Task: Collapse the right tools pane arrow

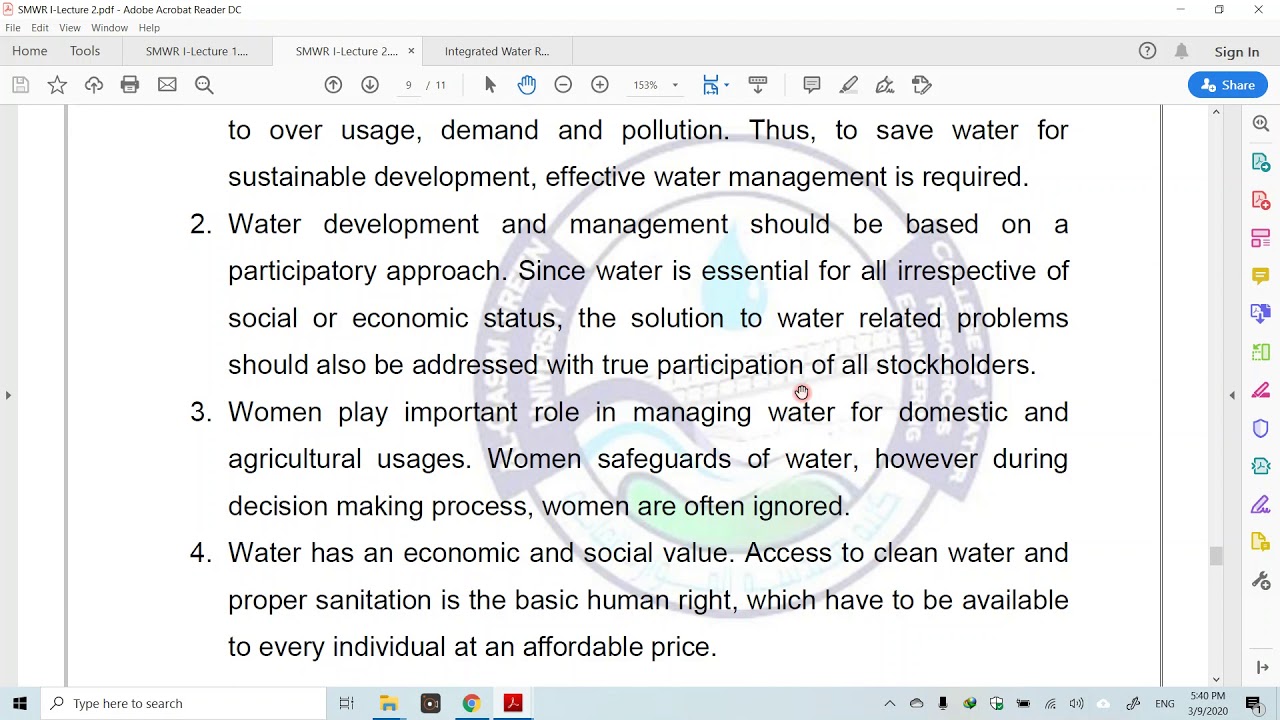Action: tap(1232, 395)
